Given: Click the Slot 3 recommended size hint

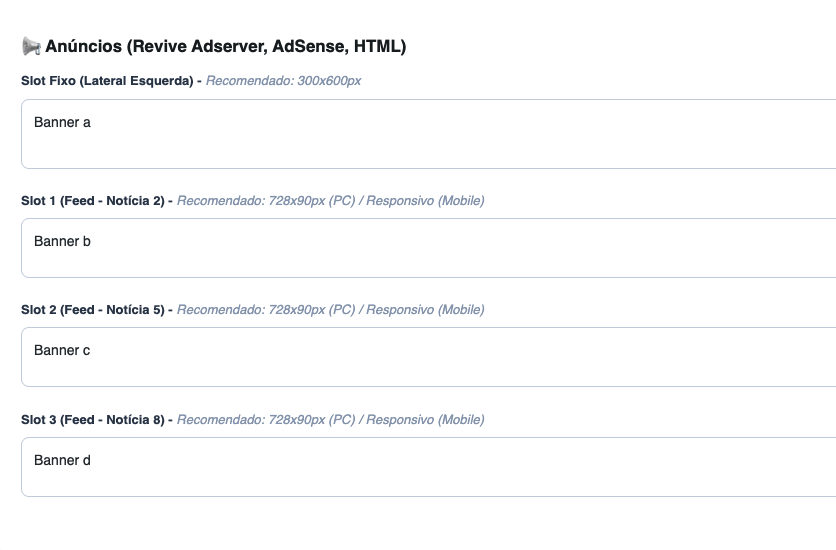Looking at the screenshot, I should click(330, 420).
